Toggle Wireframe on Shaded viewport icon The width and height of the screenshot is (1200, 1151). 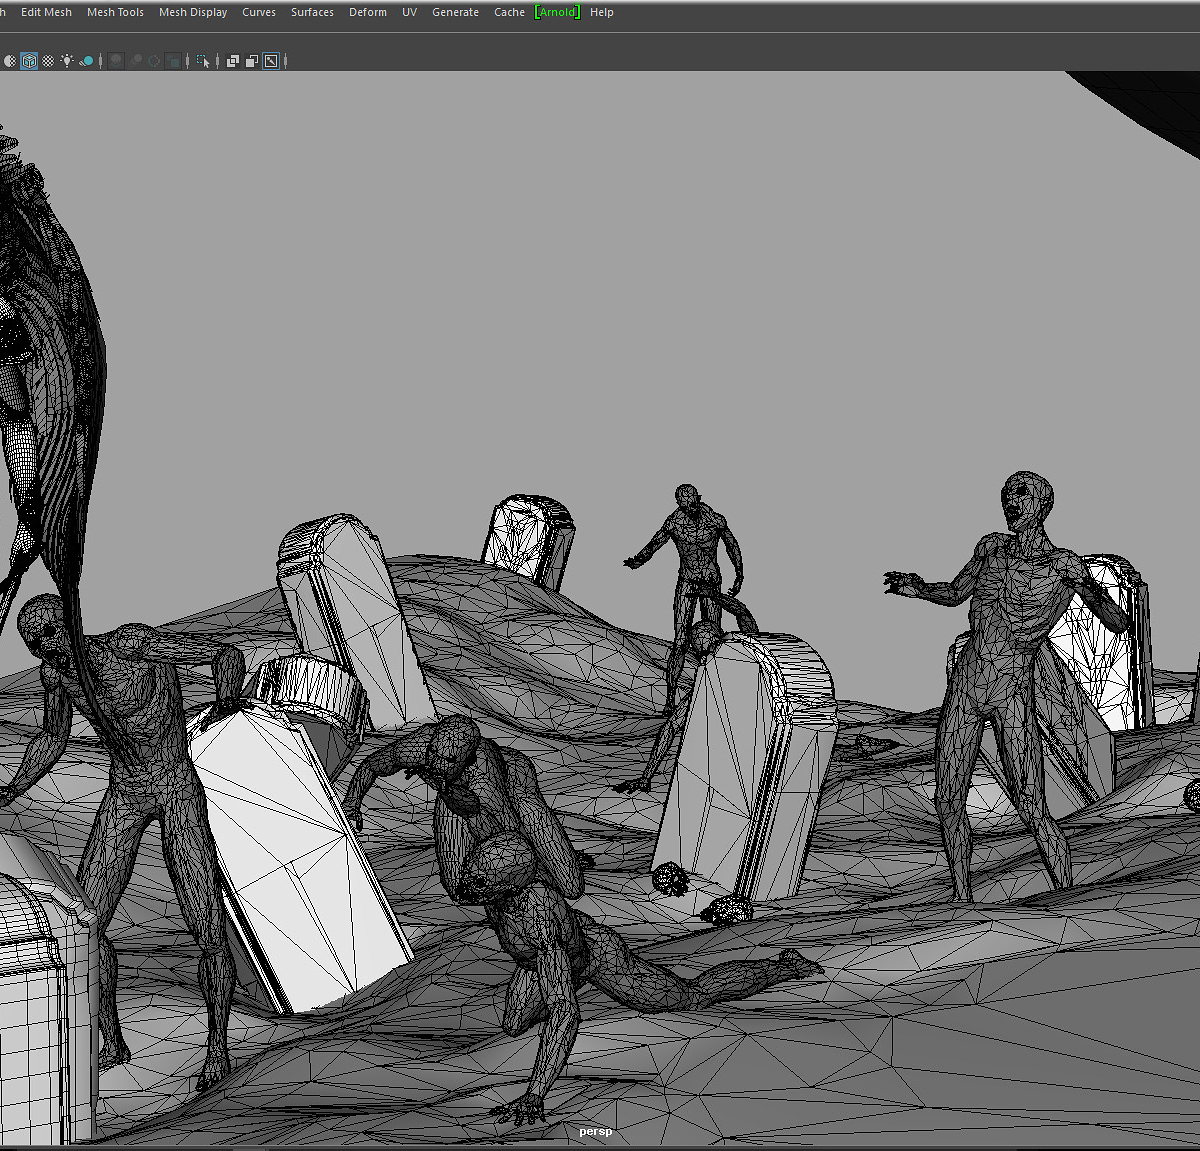[x=29, y=61]
